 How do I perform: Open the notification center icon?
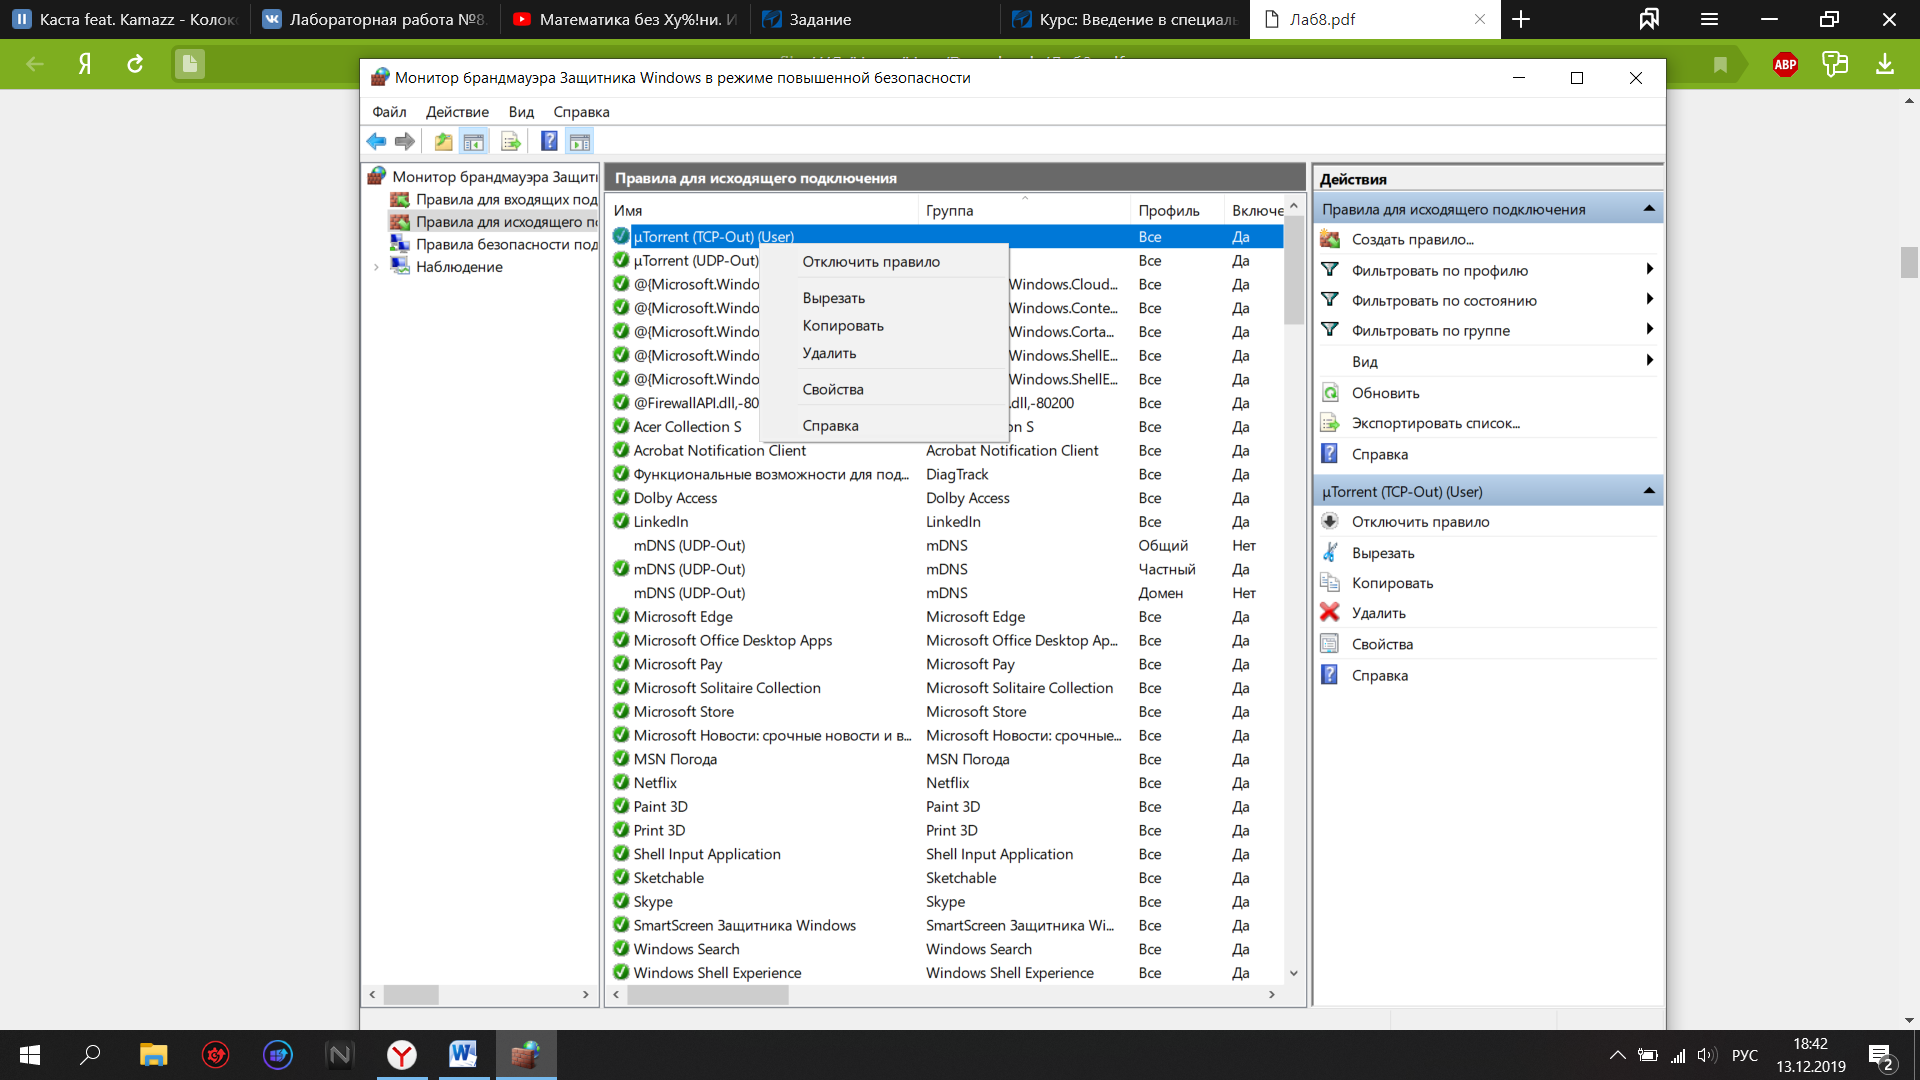pyautogui.click(x=1881, y=1056)
